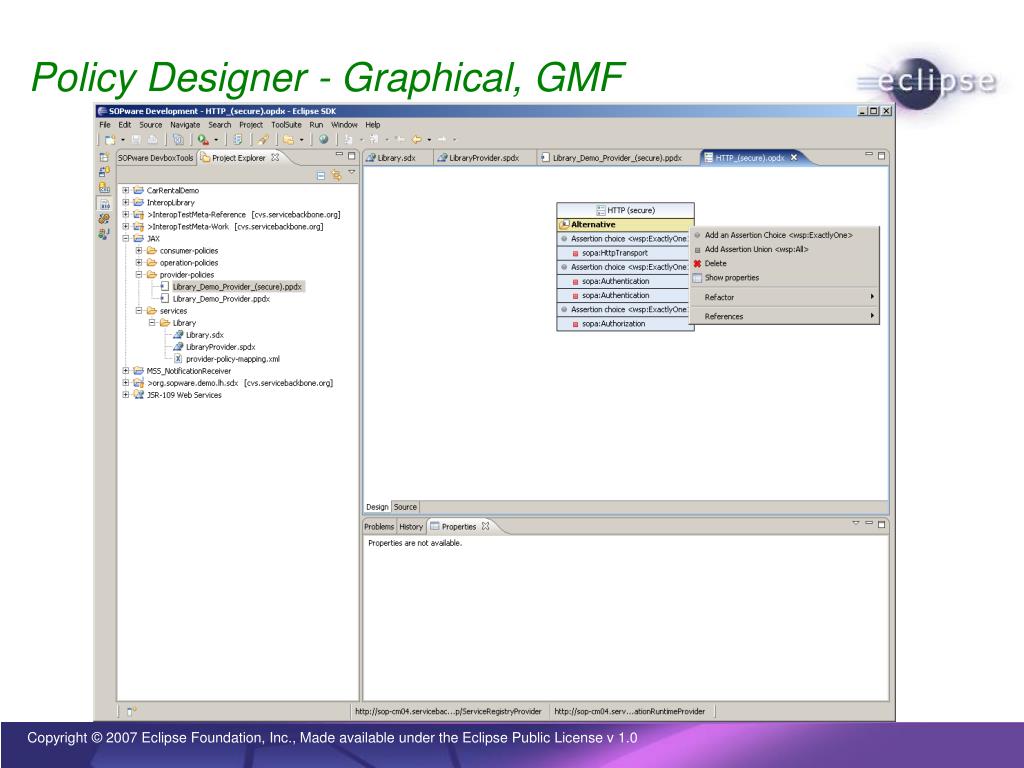
Task: Collapse the provider-policies folder
Action: (139, 275)
